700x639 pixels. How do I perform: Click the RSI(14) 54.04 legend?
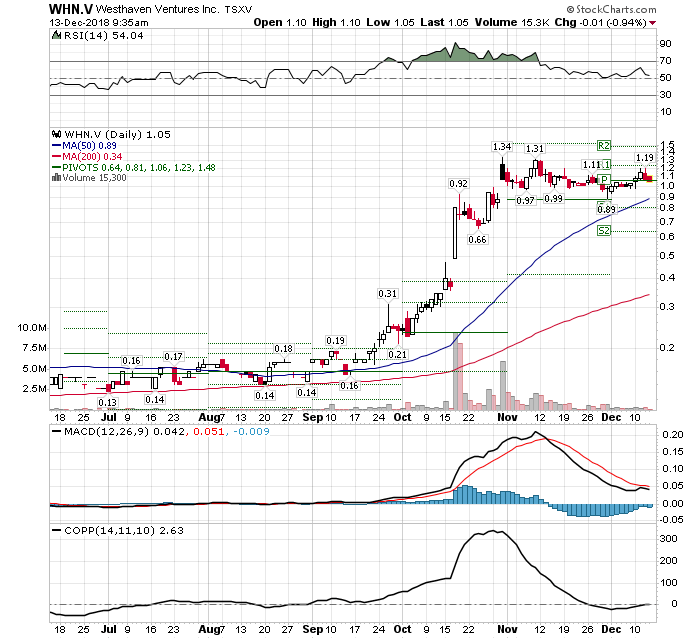pyautogui.click(x=104, y=36)
